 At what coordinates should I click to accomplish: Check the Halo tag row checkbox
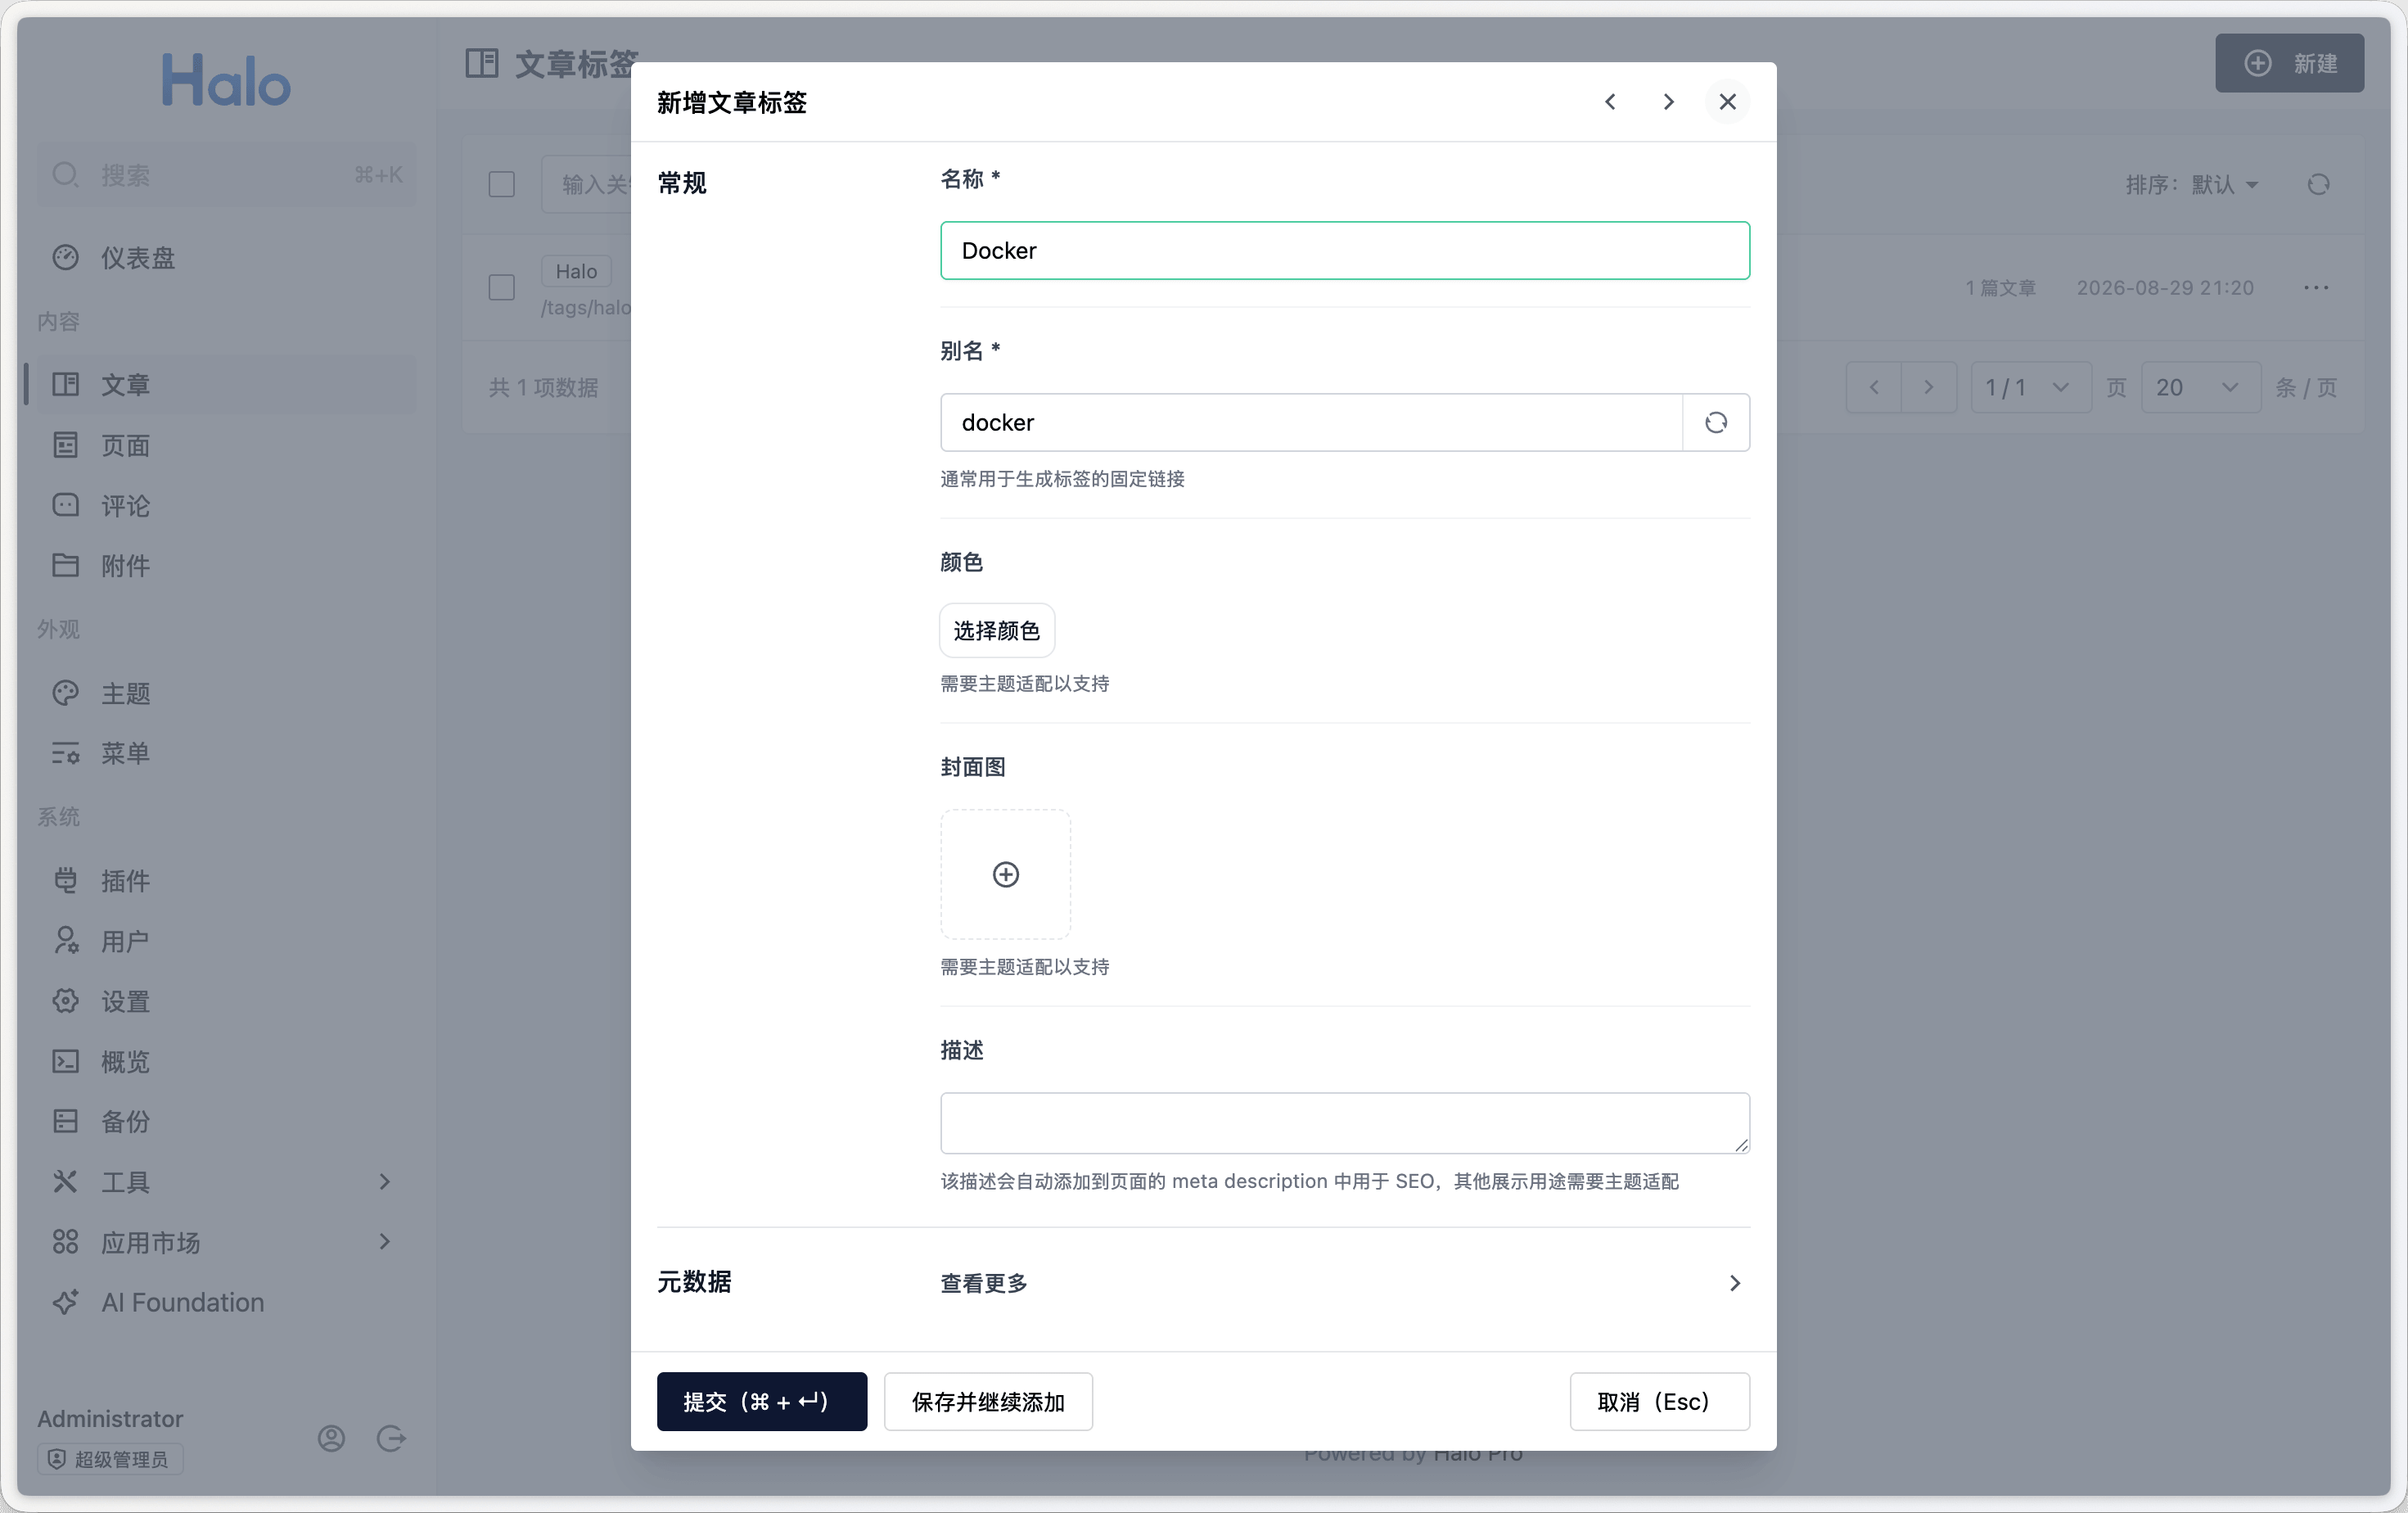tap(501, 288)
